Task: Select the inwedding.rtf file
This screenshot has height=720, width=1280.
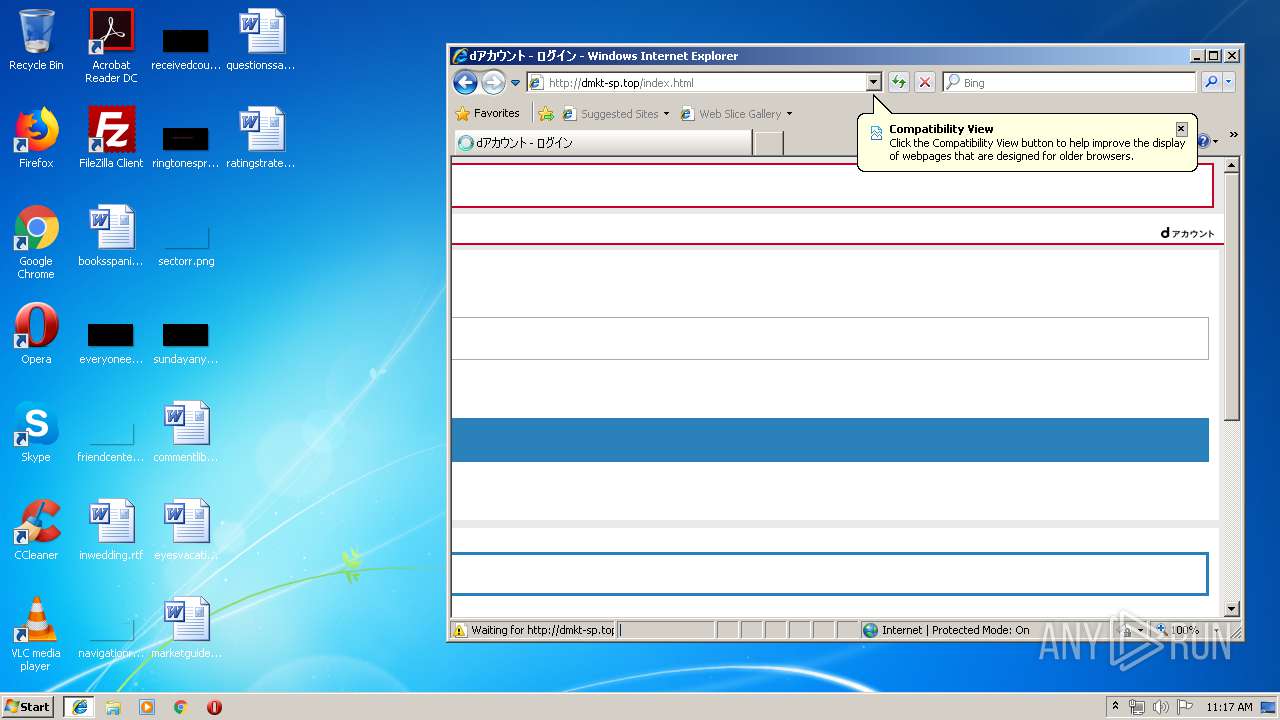Action: tap(111, 530)
